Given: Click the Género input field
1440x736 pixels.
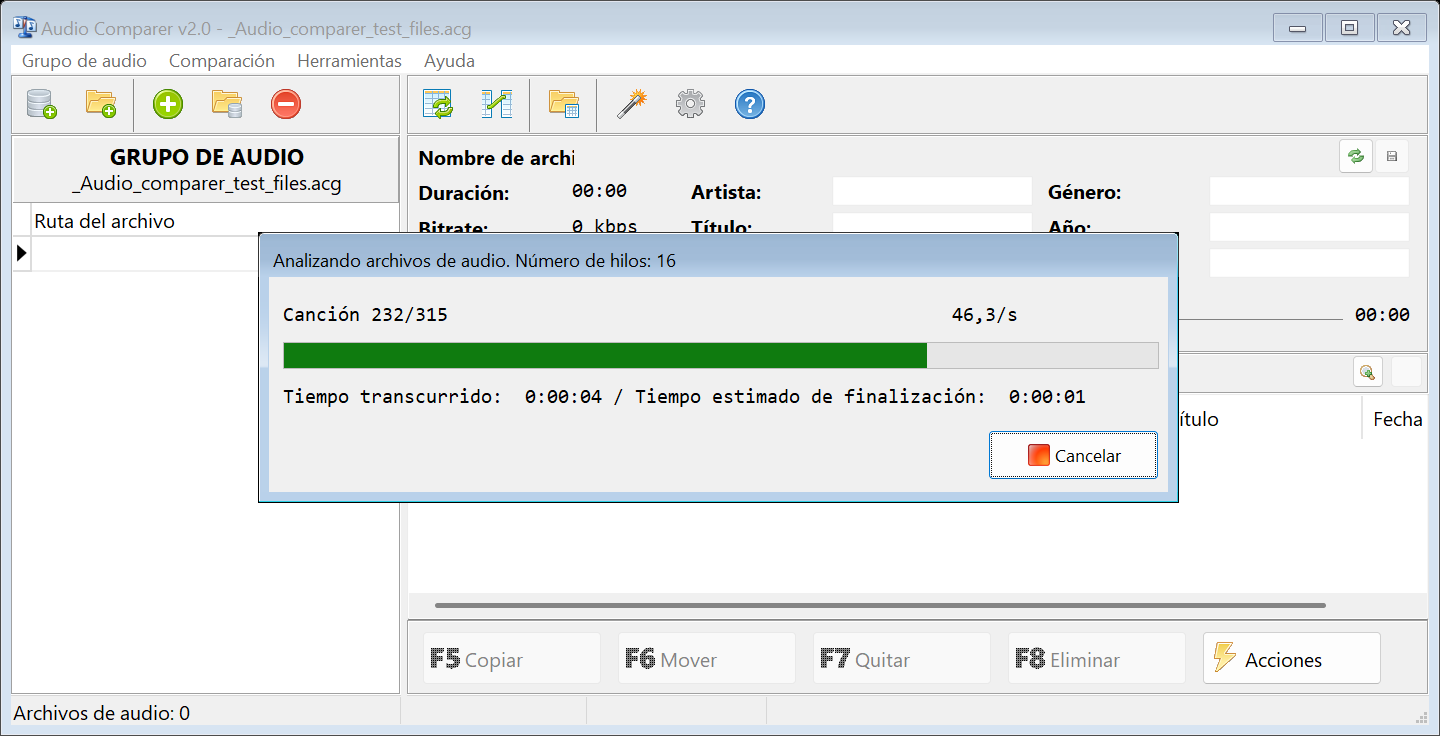Looking at the screenshot, I should (x=1309, y=191).
